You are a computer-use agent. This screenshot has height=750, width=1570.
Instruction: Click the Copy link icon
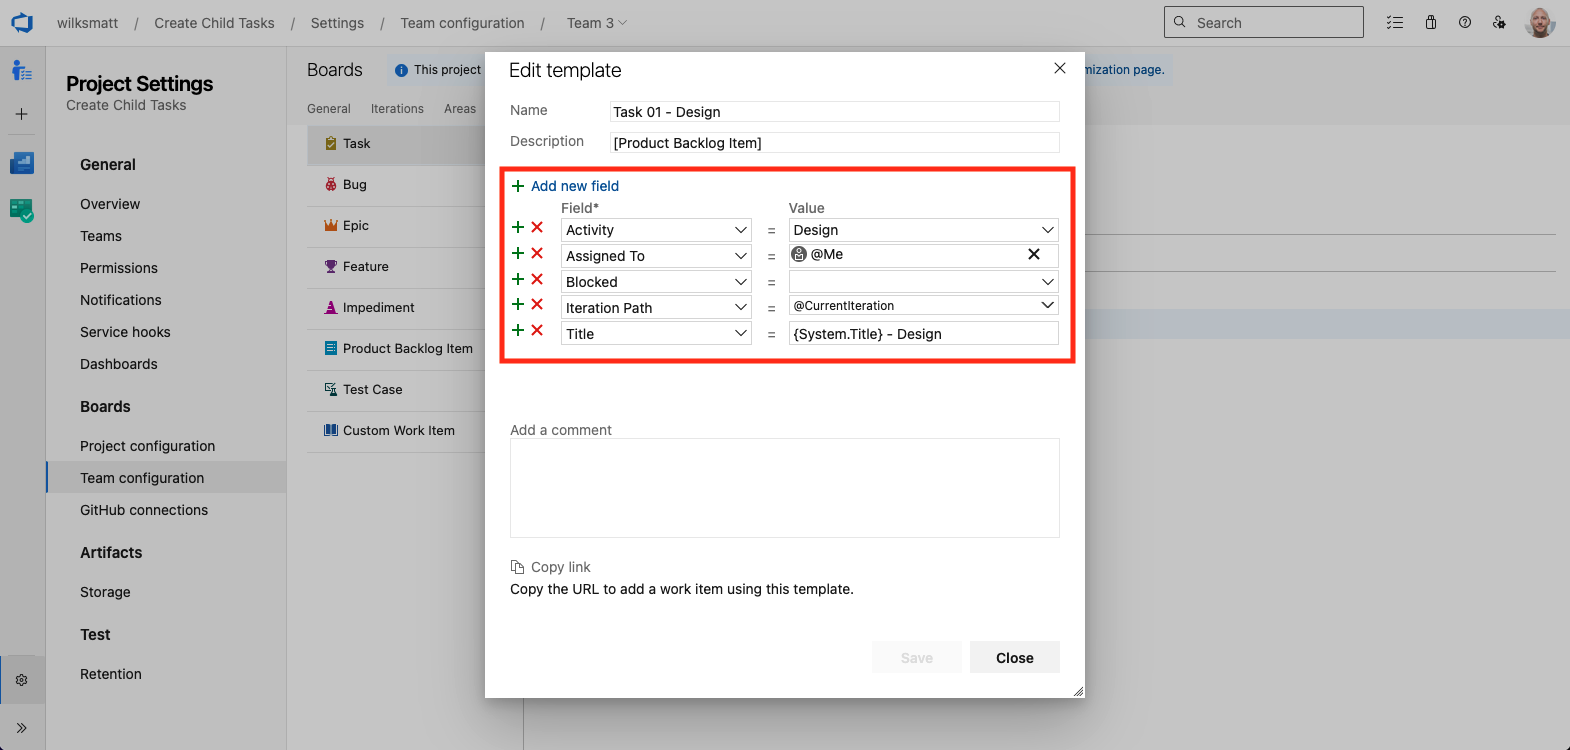(x=517, y=567)
